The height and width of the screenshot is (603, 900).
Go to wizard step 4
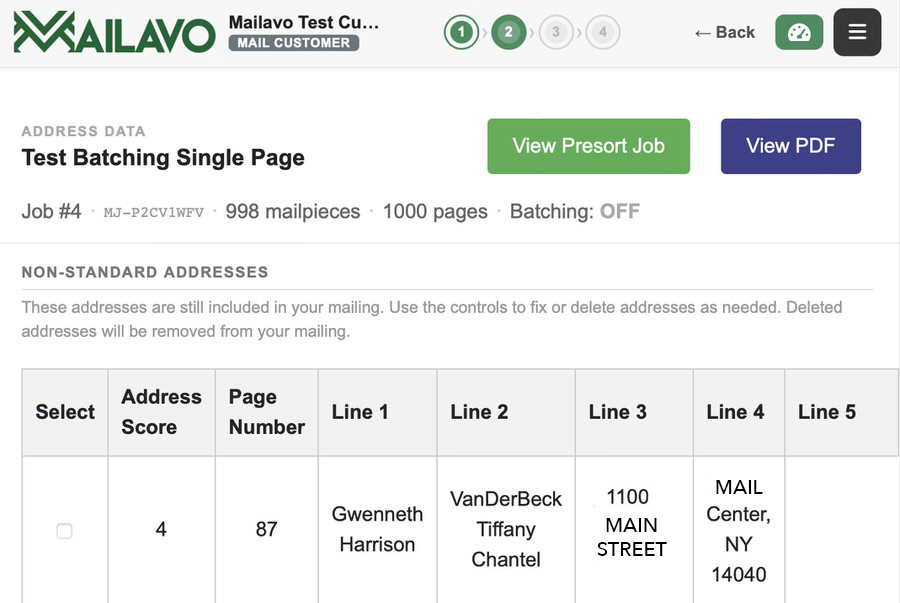click(603, 32)
